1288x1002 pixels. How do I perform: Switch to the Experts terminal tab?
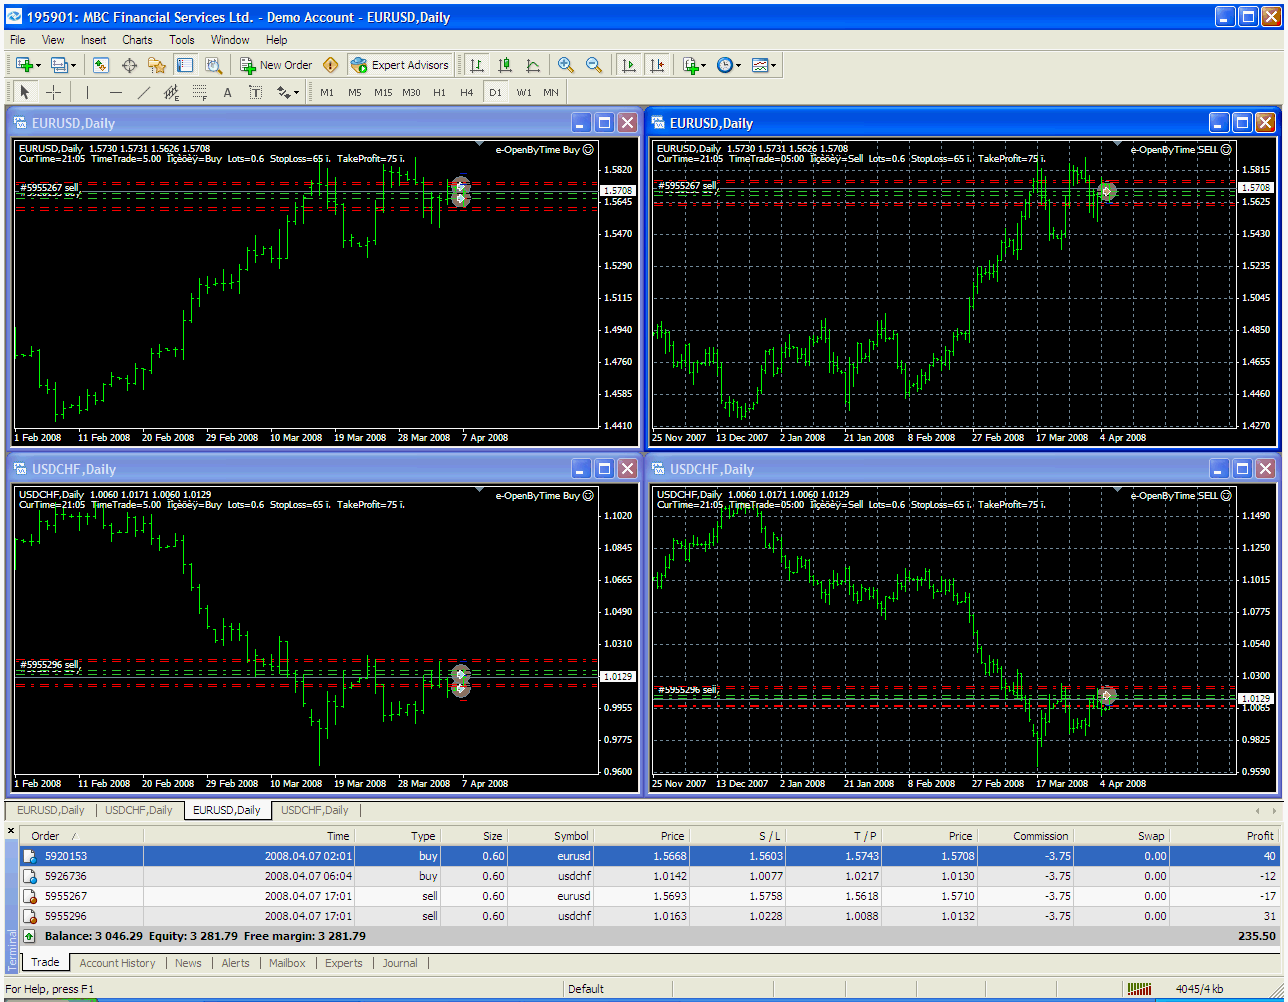pyautogui.click(x=343, y=963)
